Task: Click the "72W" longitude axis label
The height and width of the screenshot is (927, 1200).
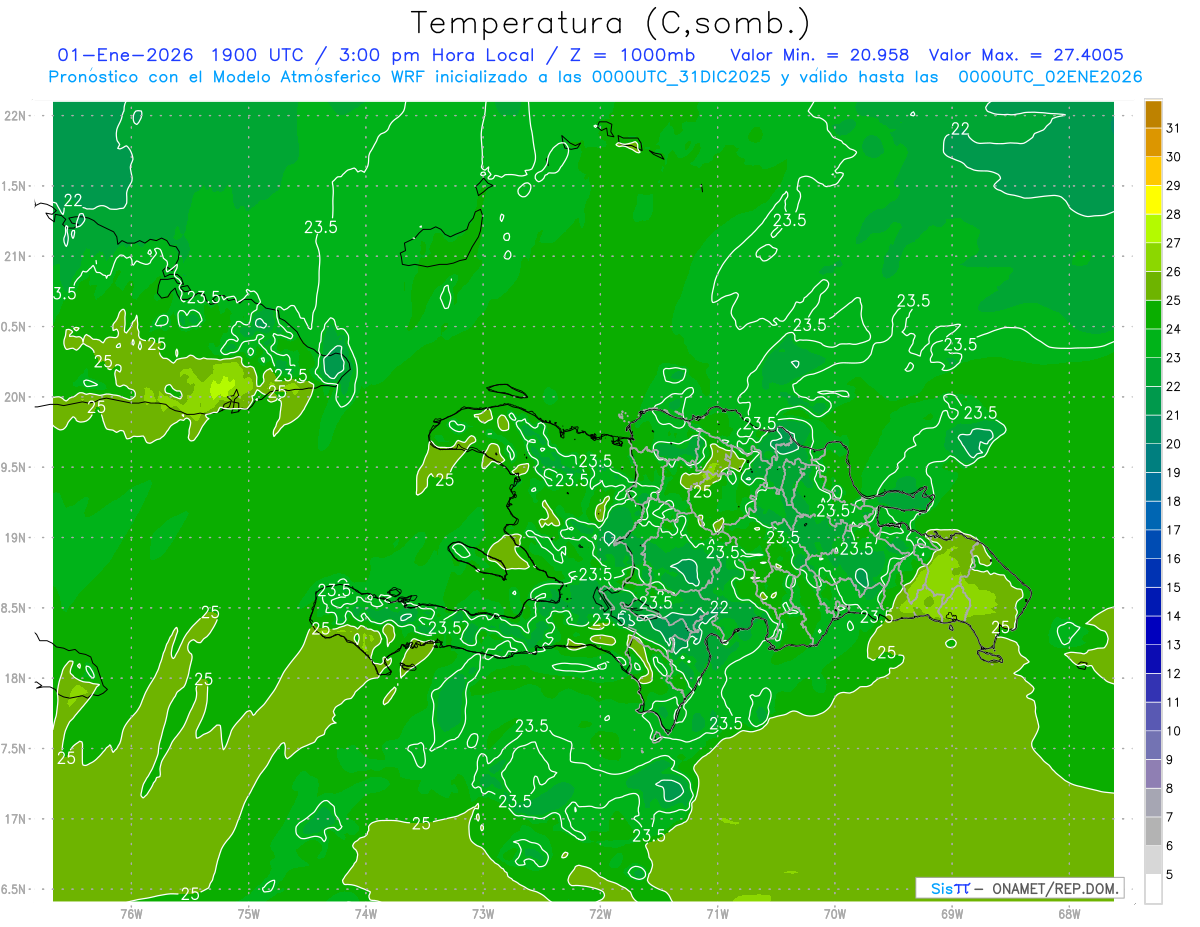Action: point(600,913)
